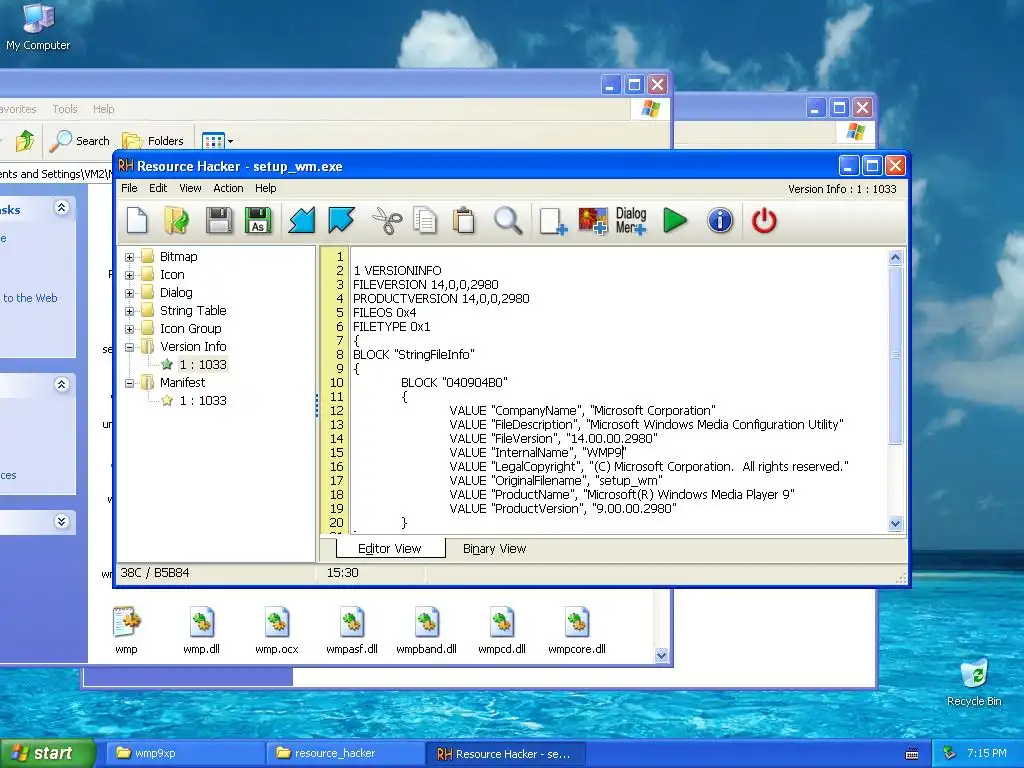This screenshot has width=1024, height=768.
Task: Add an image resource using the picture icon
Action: (x=593, y=221)
